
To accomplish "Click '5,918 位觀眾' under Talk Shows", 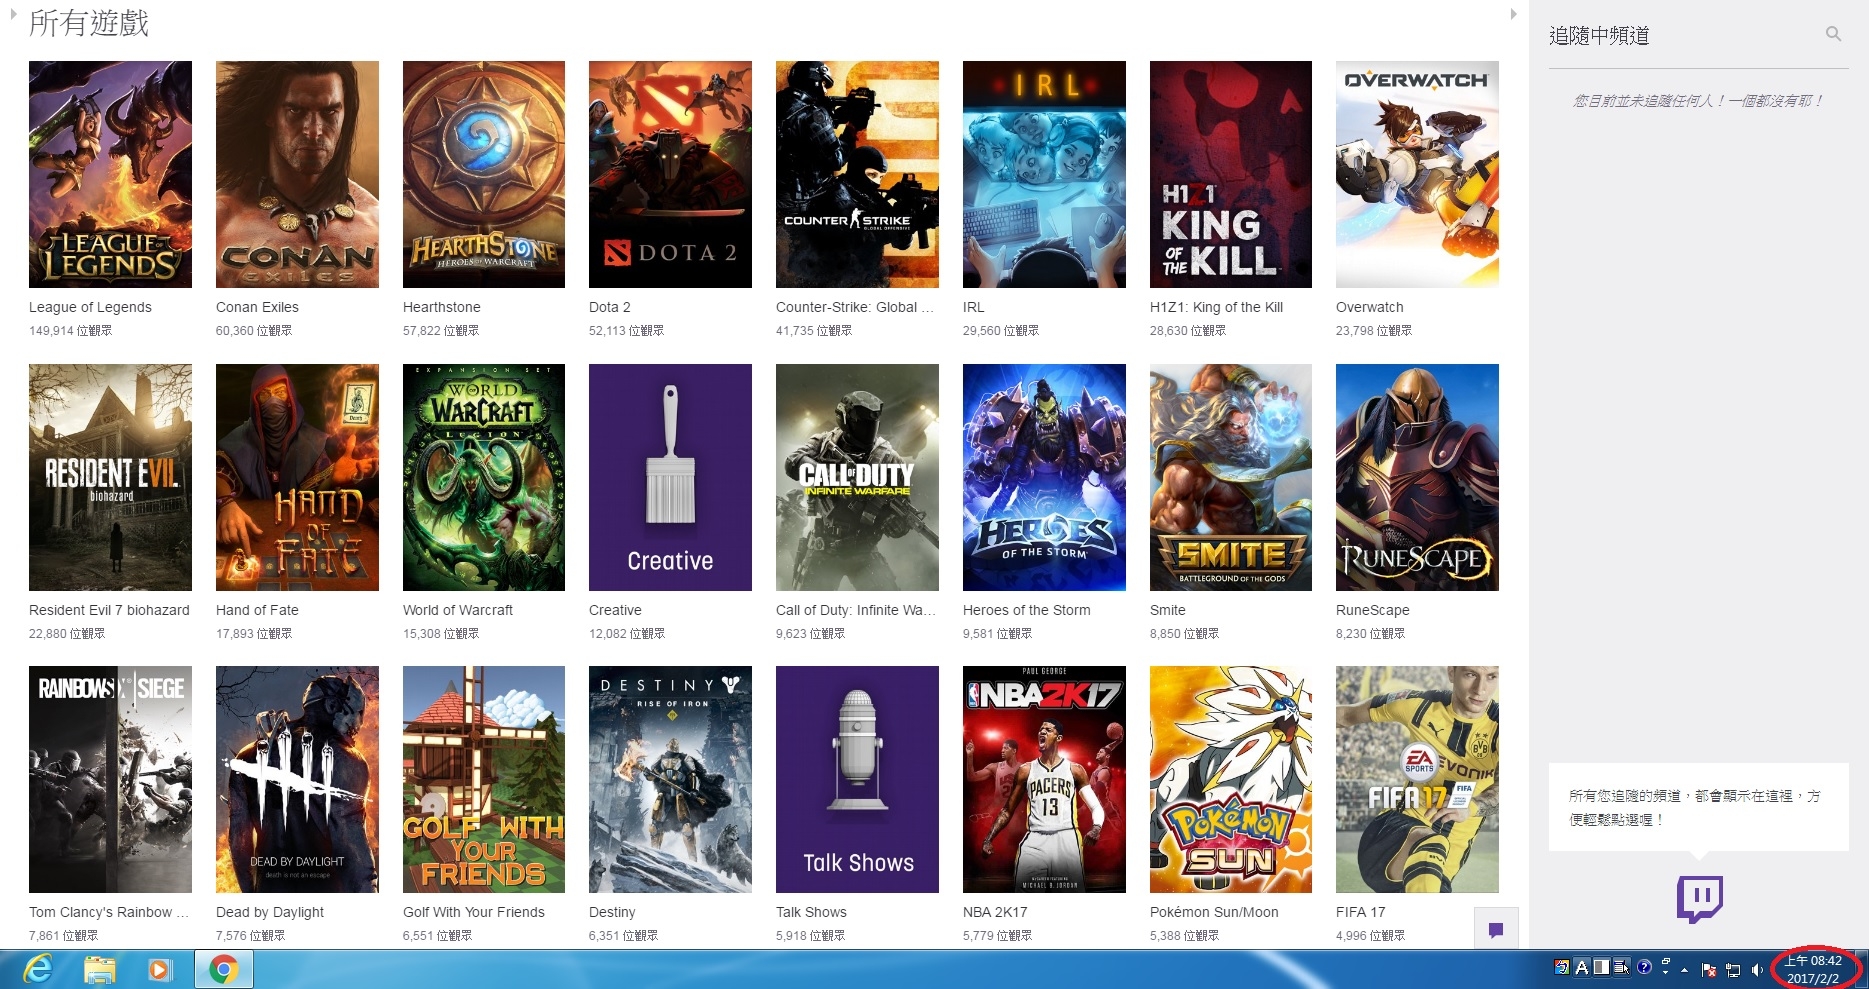I will click(811, 935).
